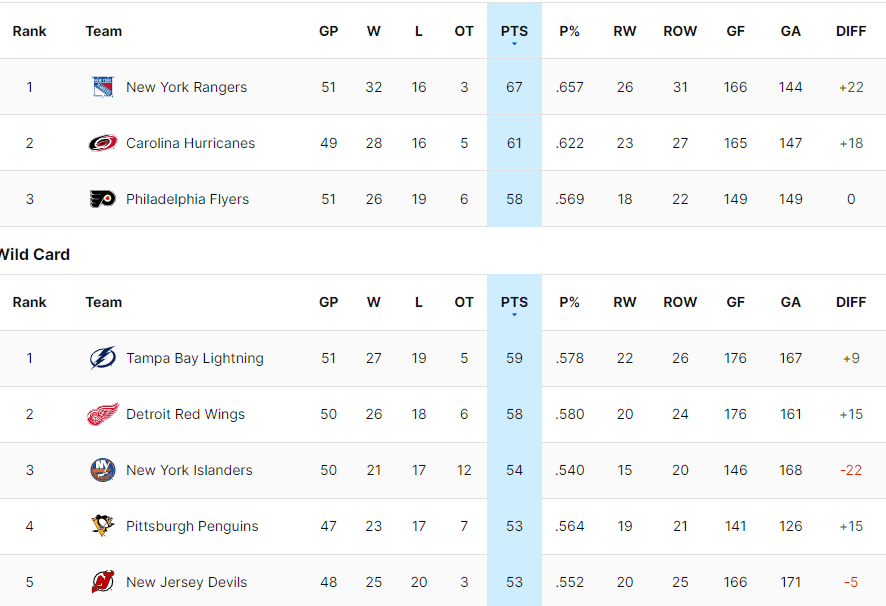Click the New Jersey Devils logo

[103, 582]
